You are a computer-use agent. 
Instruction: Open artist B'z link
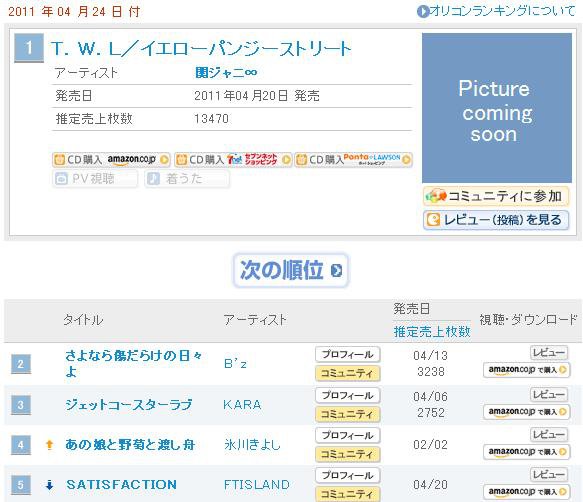[235, 364]
